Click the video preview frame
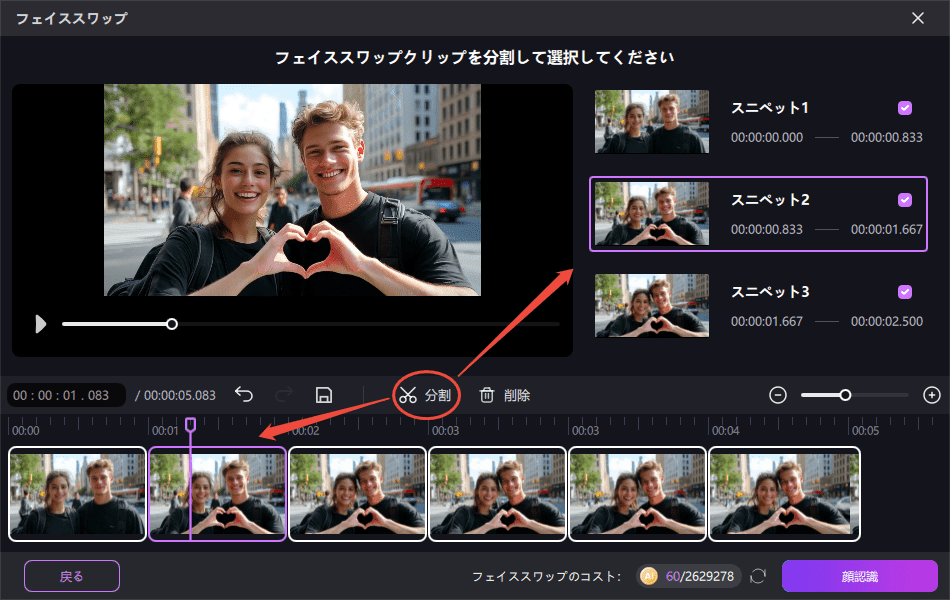950x600 pixels. coord(292,190)
